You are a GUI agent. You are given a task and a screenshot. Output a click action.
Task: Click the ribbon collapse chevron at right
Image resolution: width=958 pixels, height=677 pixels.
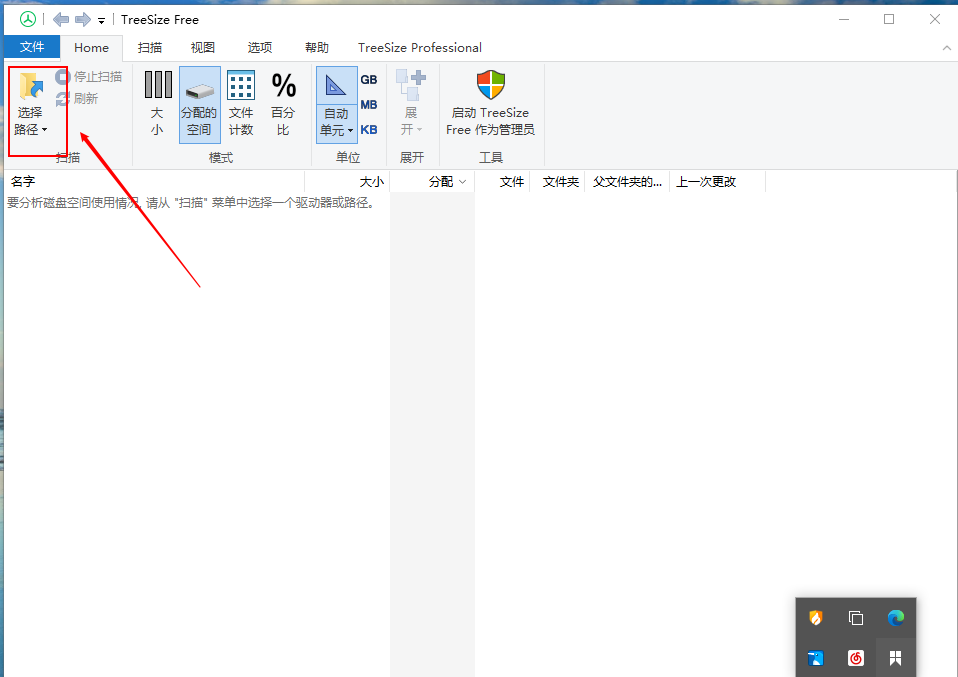pos(946,47)
